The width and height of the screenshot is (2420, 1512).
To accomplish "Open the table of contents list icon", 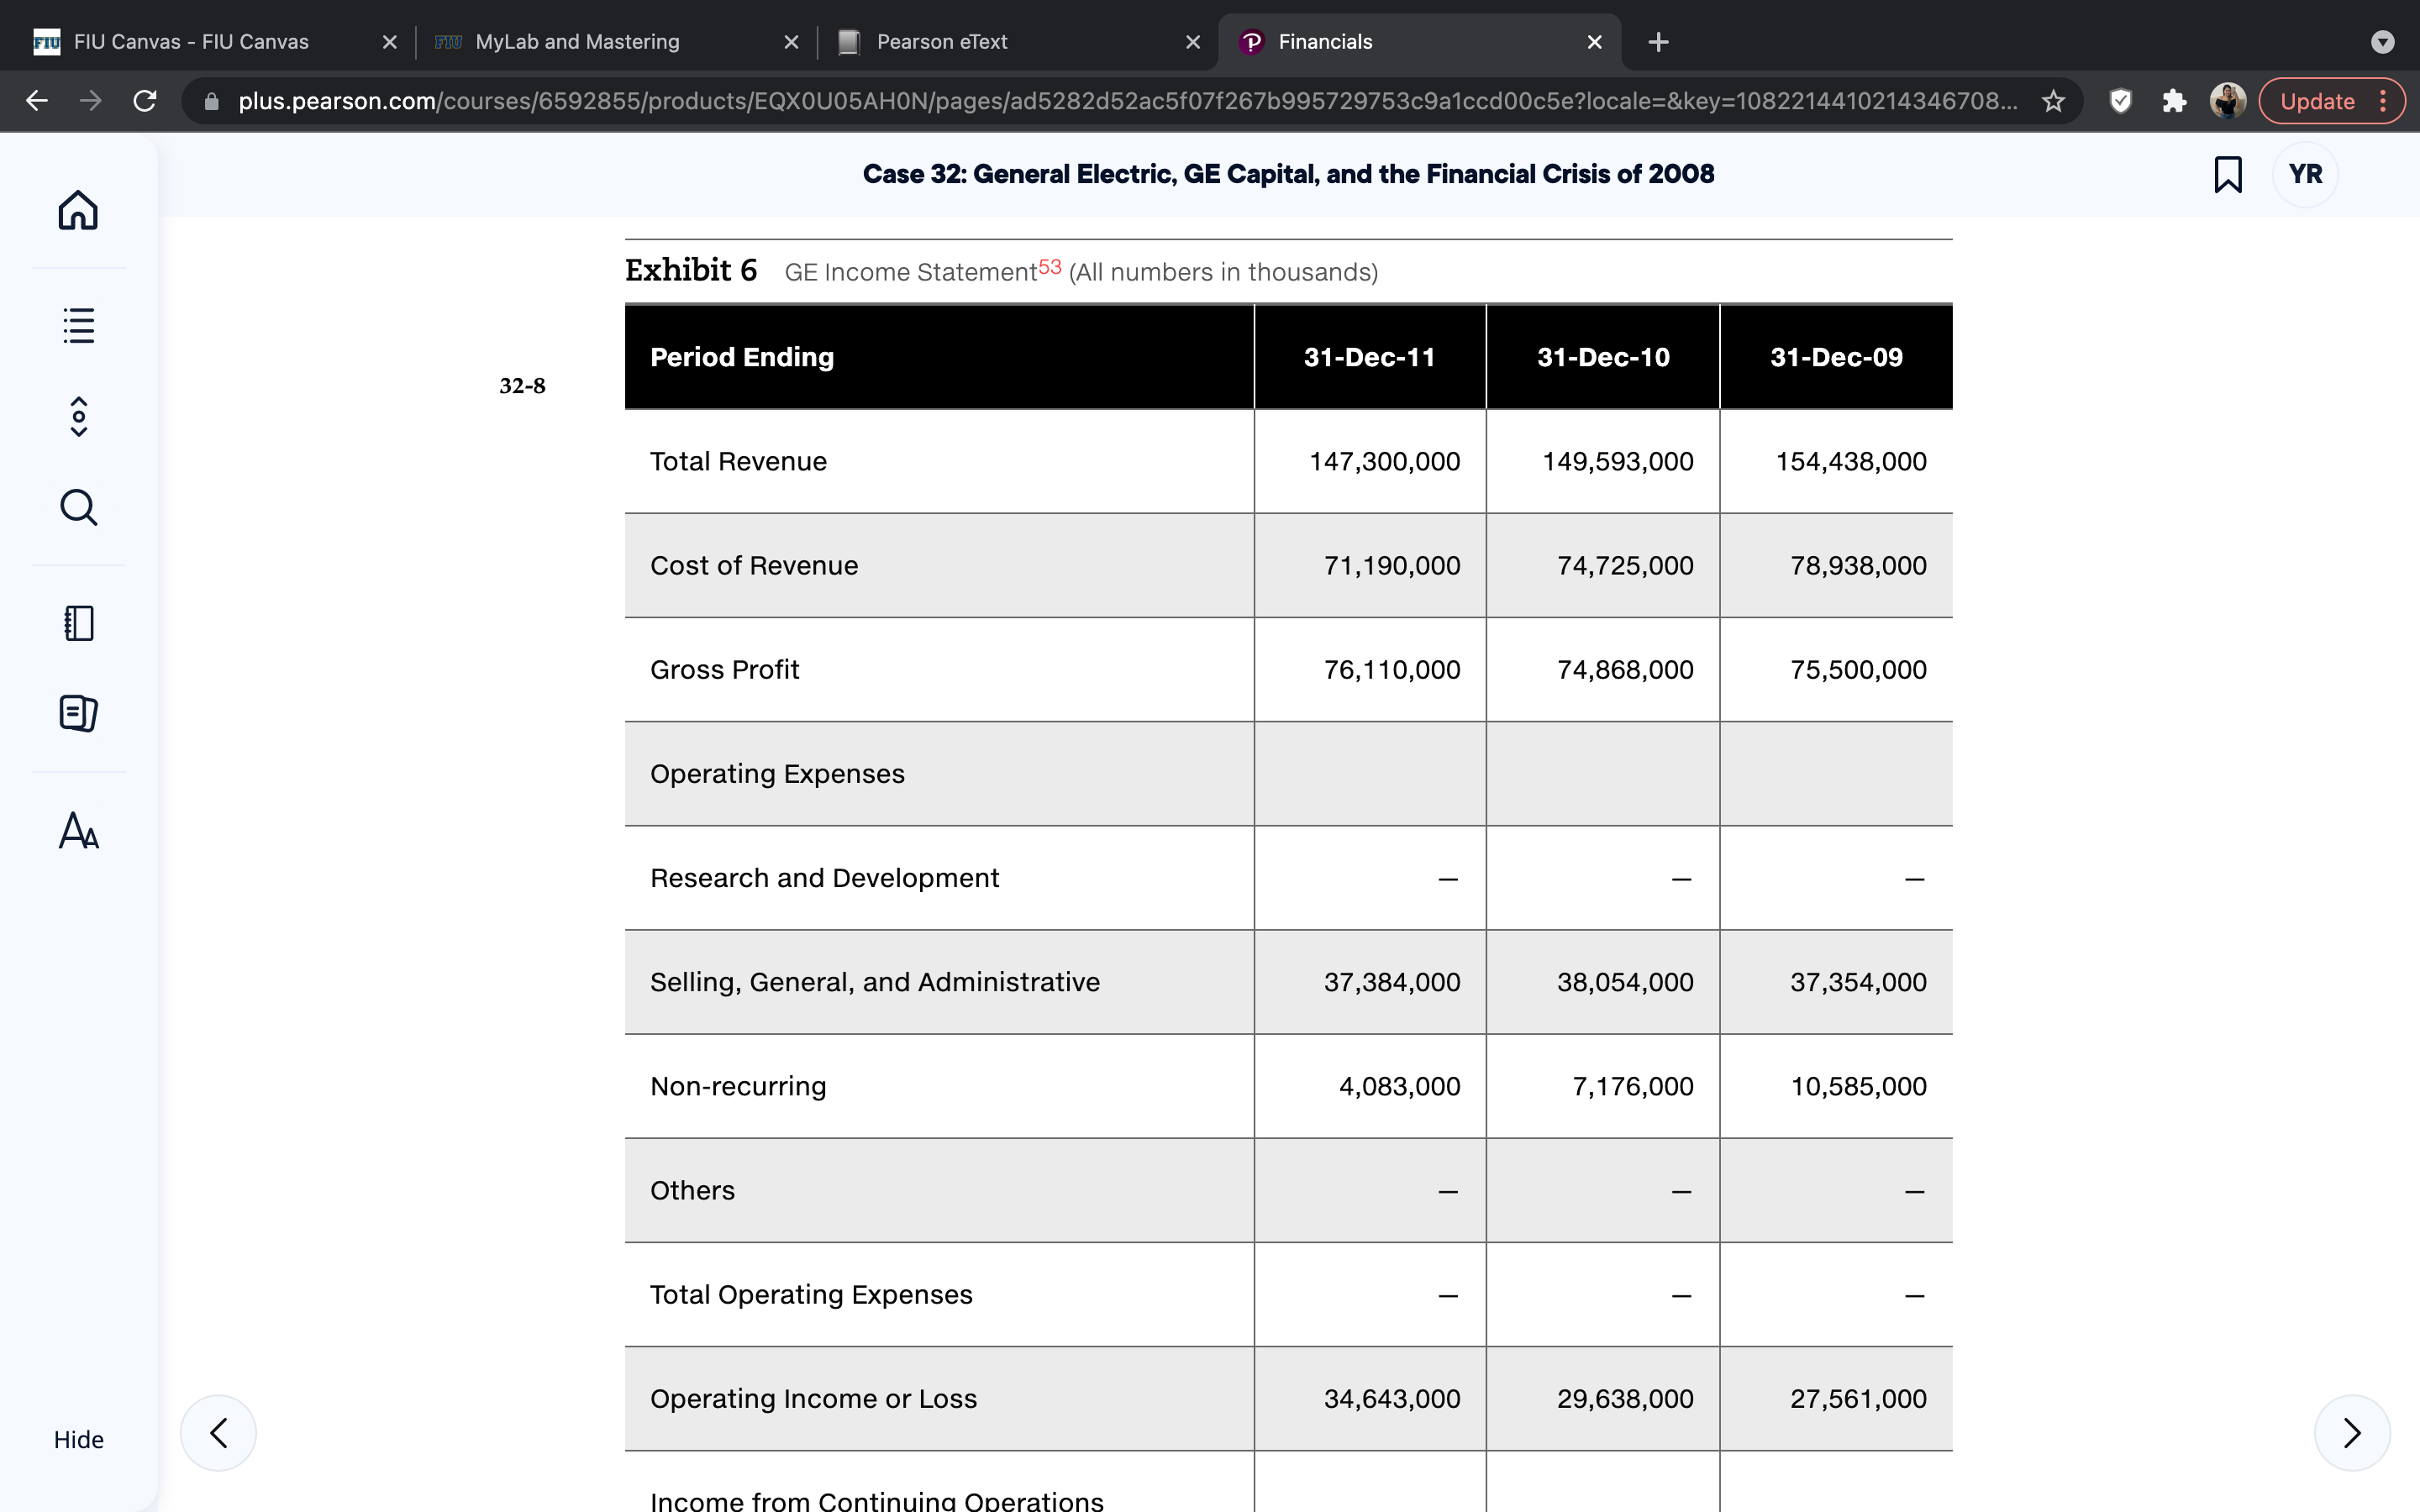I will click(78, 325).
